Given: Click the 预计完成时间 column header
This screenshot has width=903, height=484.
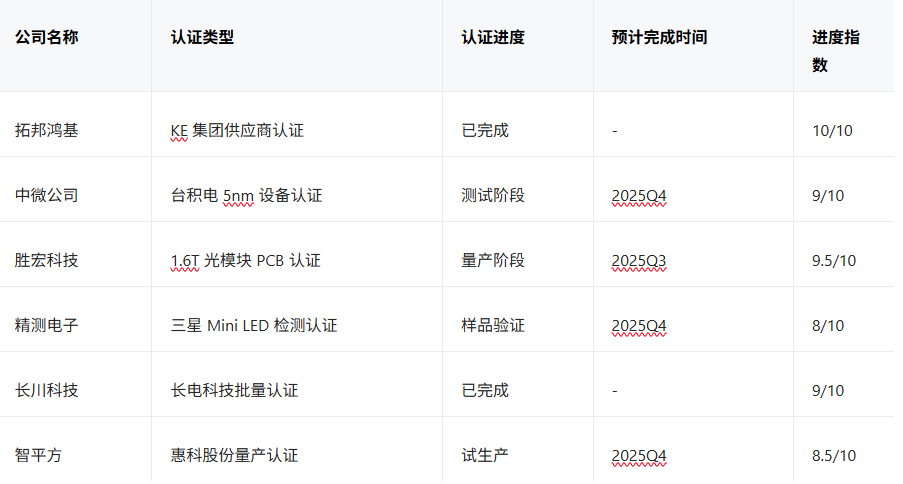Looking at the screenshot, I should [x=659, y=37].
